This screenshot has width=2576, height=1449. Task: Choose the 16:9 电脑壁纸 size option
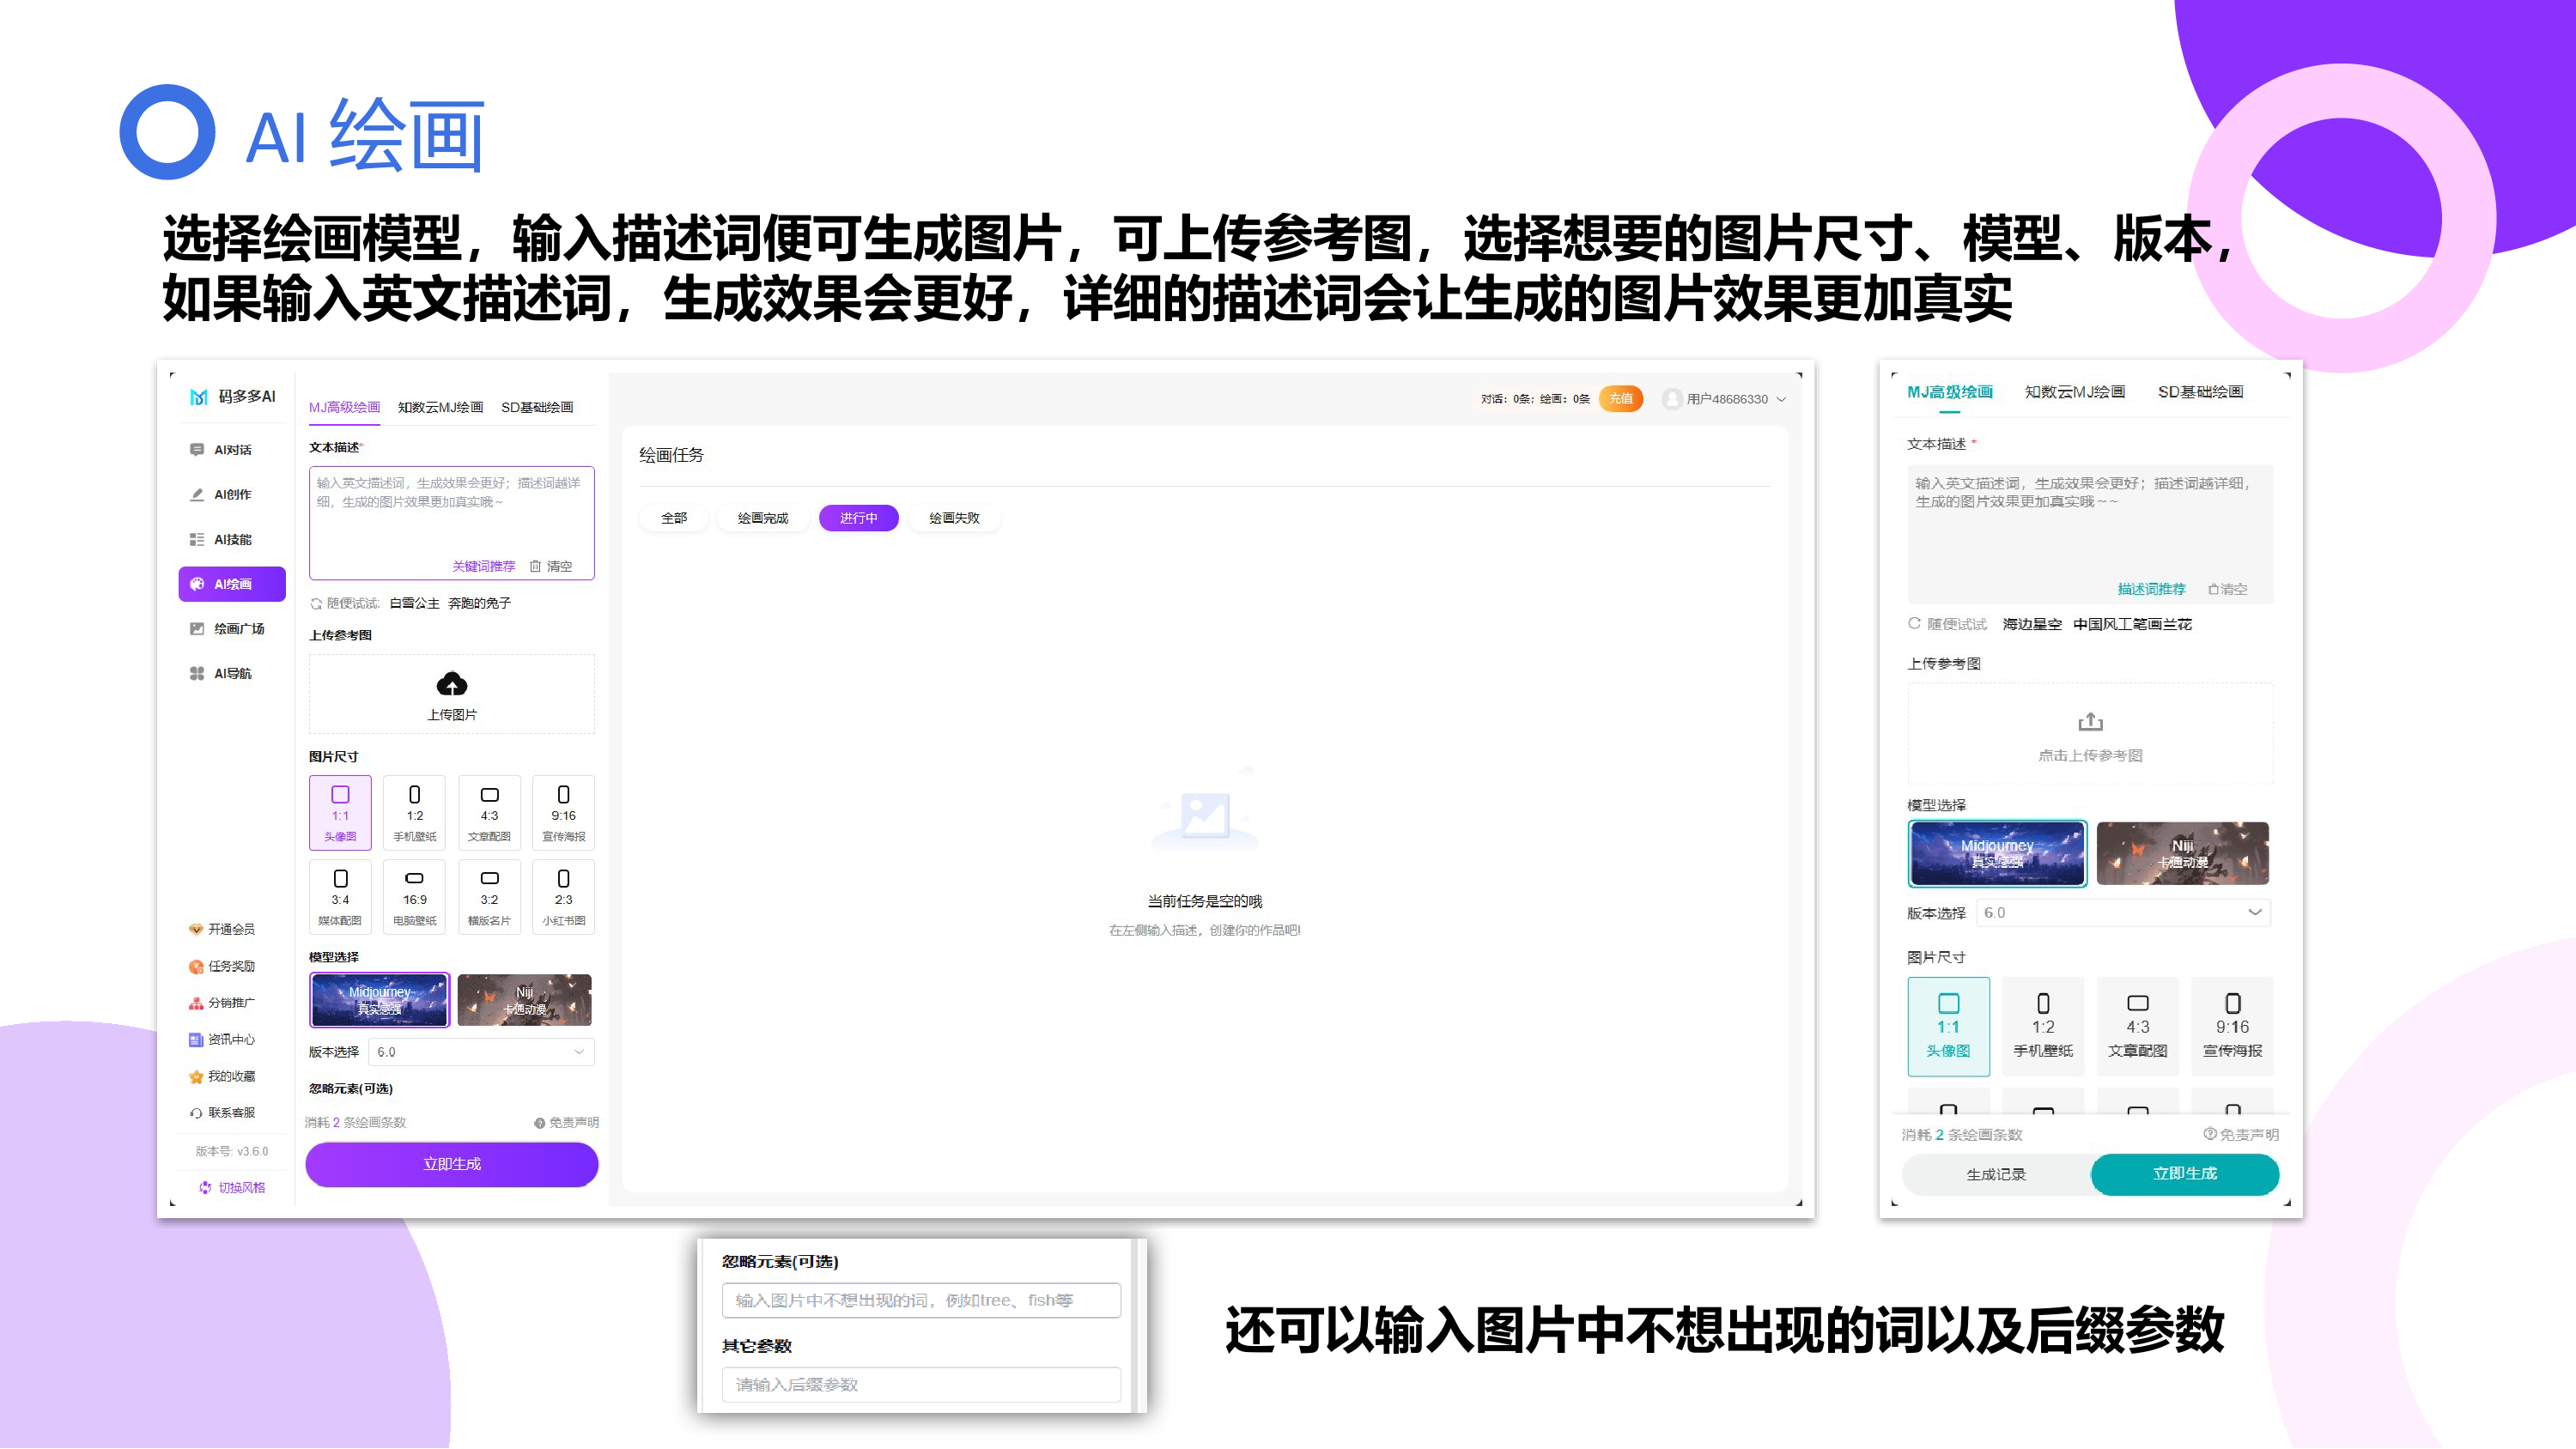point(414,897)
